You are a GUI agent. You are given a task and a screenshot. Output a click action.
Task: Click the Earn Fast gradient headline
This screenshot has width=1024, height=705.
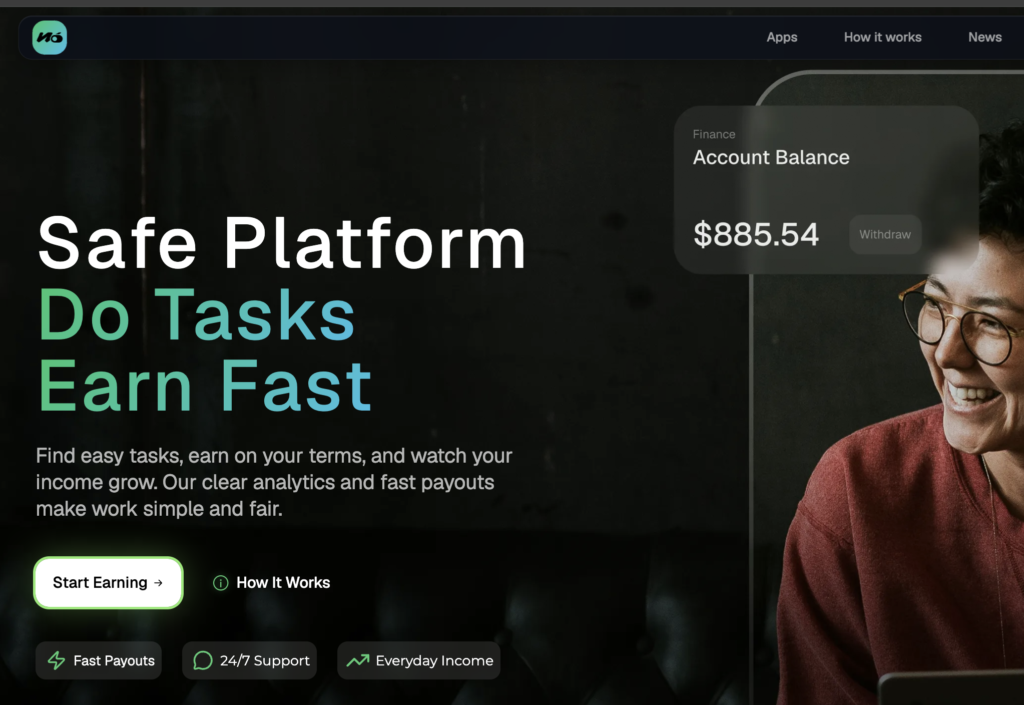point(204,386)
